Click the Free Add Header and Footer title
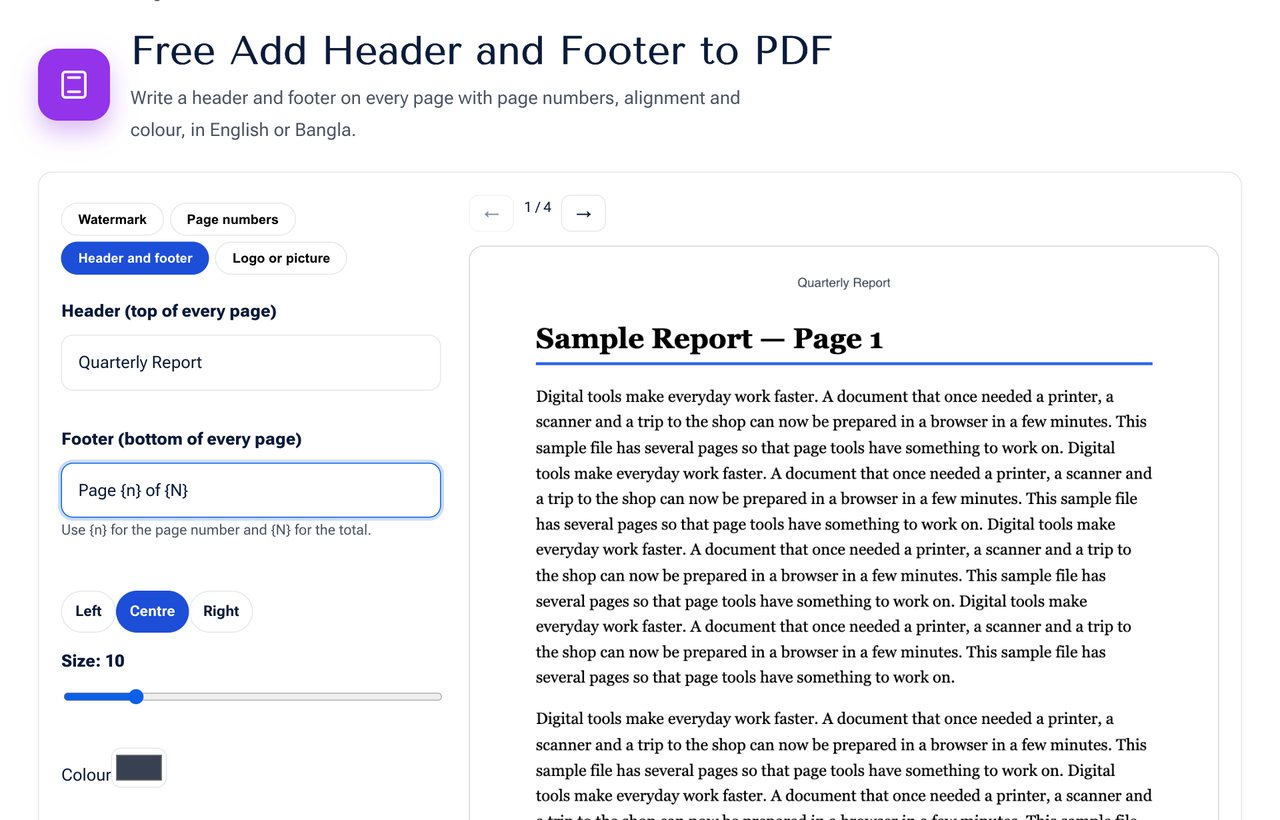 482,50
